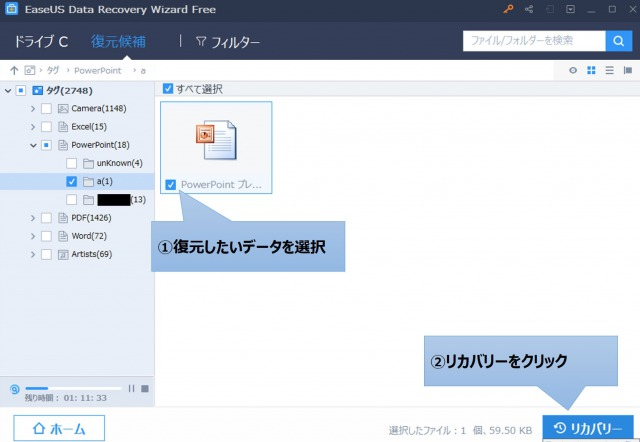Viewport: 640px width, 442px height.
Task: Switch to list view layout
Action: pyautogui.click(x=609, y=71)
